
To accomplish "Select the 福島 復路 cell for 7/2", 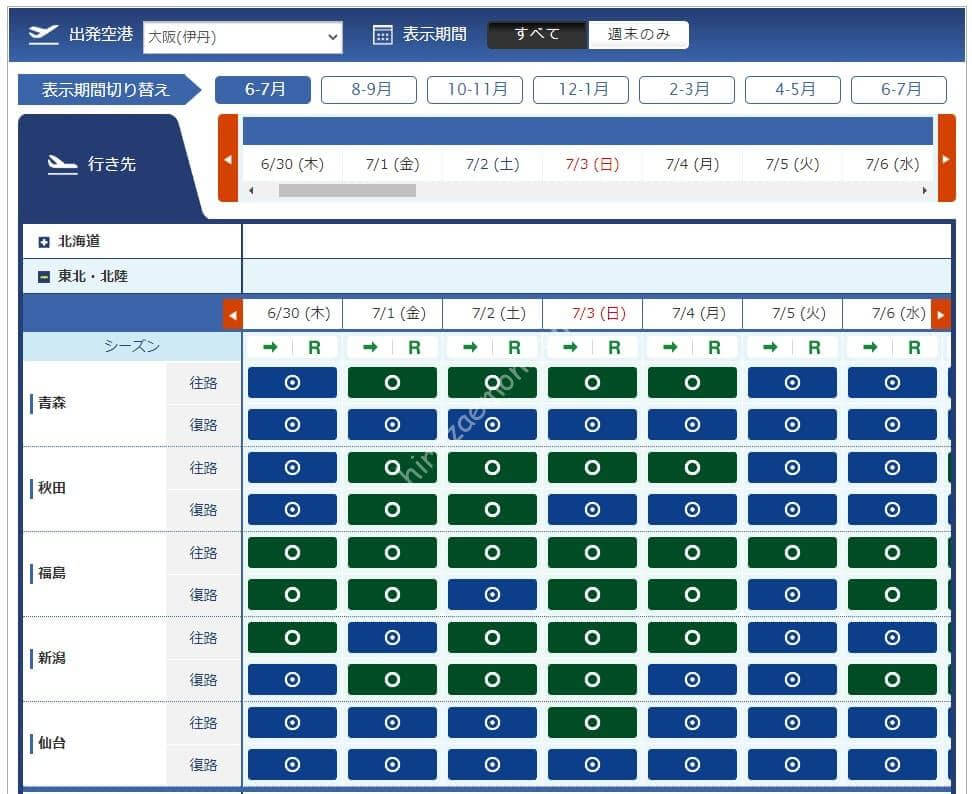I will coord(492,595).
